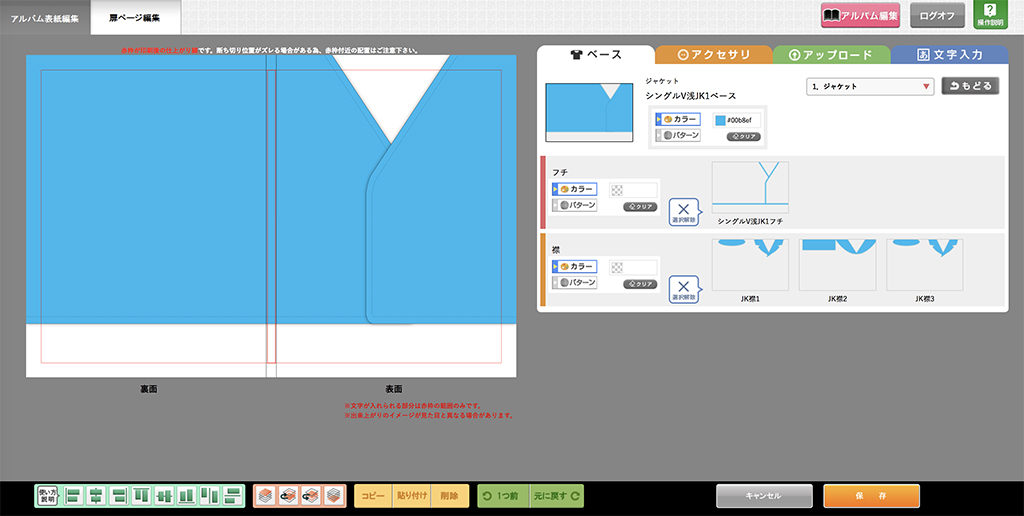Click ログオフ button

[x=937, y=15]
